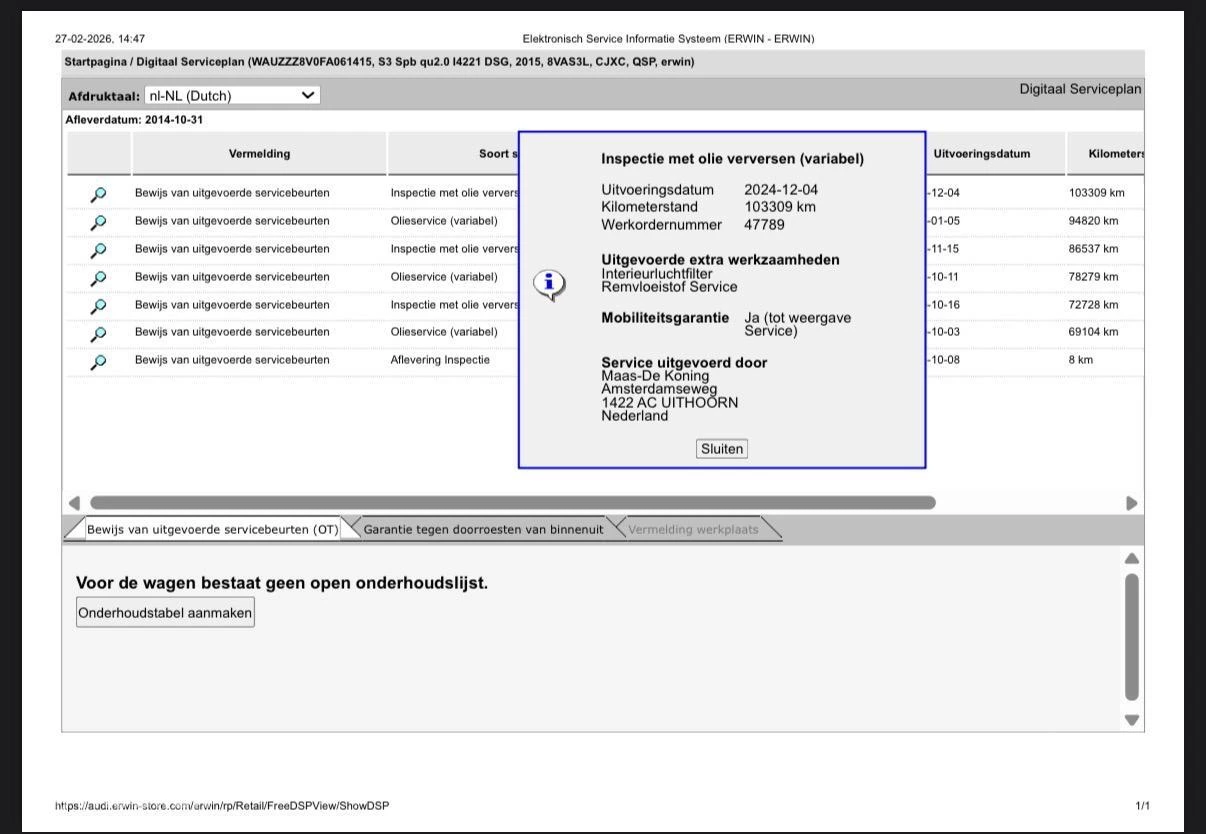Image resolution: width=1206 pixels, height=834 pixels.
Task: Open details magnifier for the 94820 km row
Action: pyautogui.click(x=99, y=222)
